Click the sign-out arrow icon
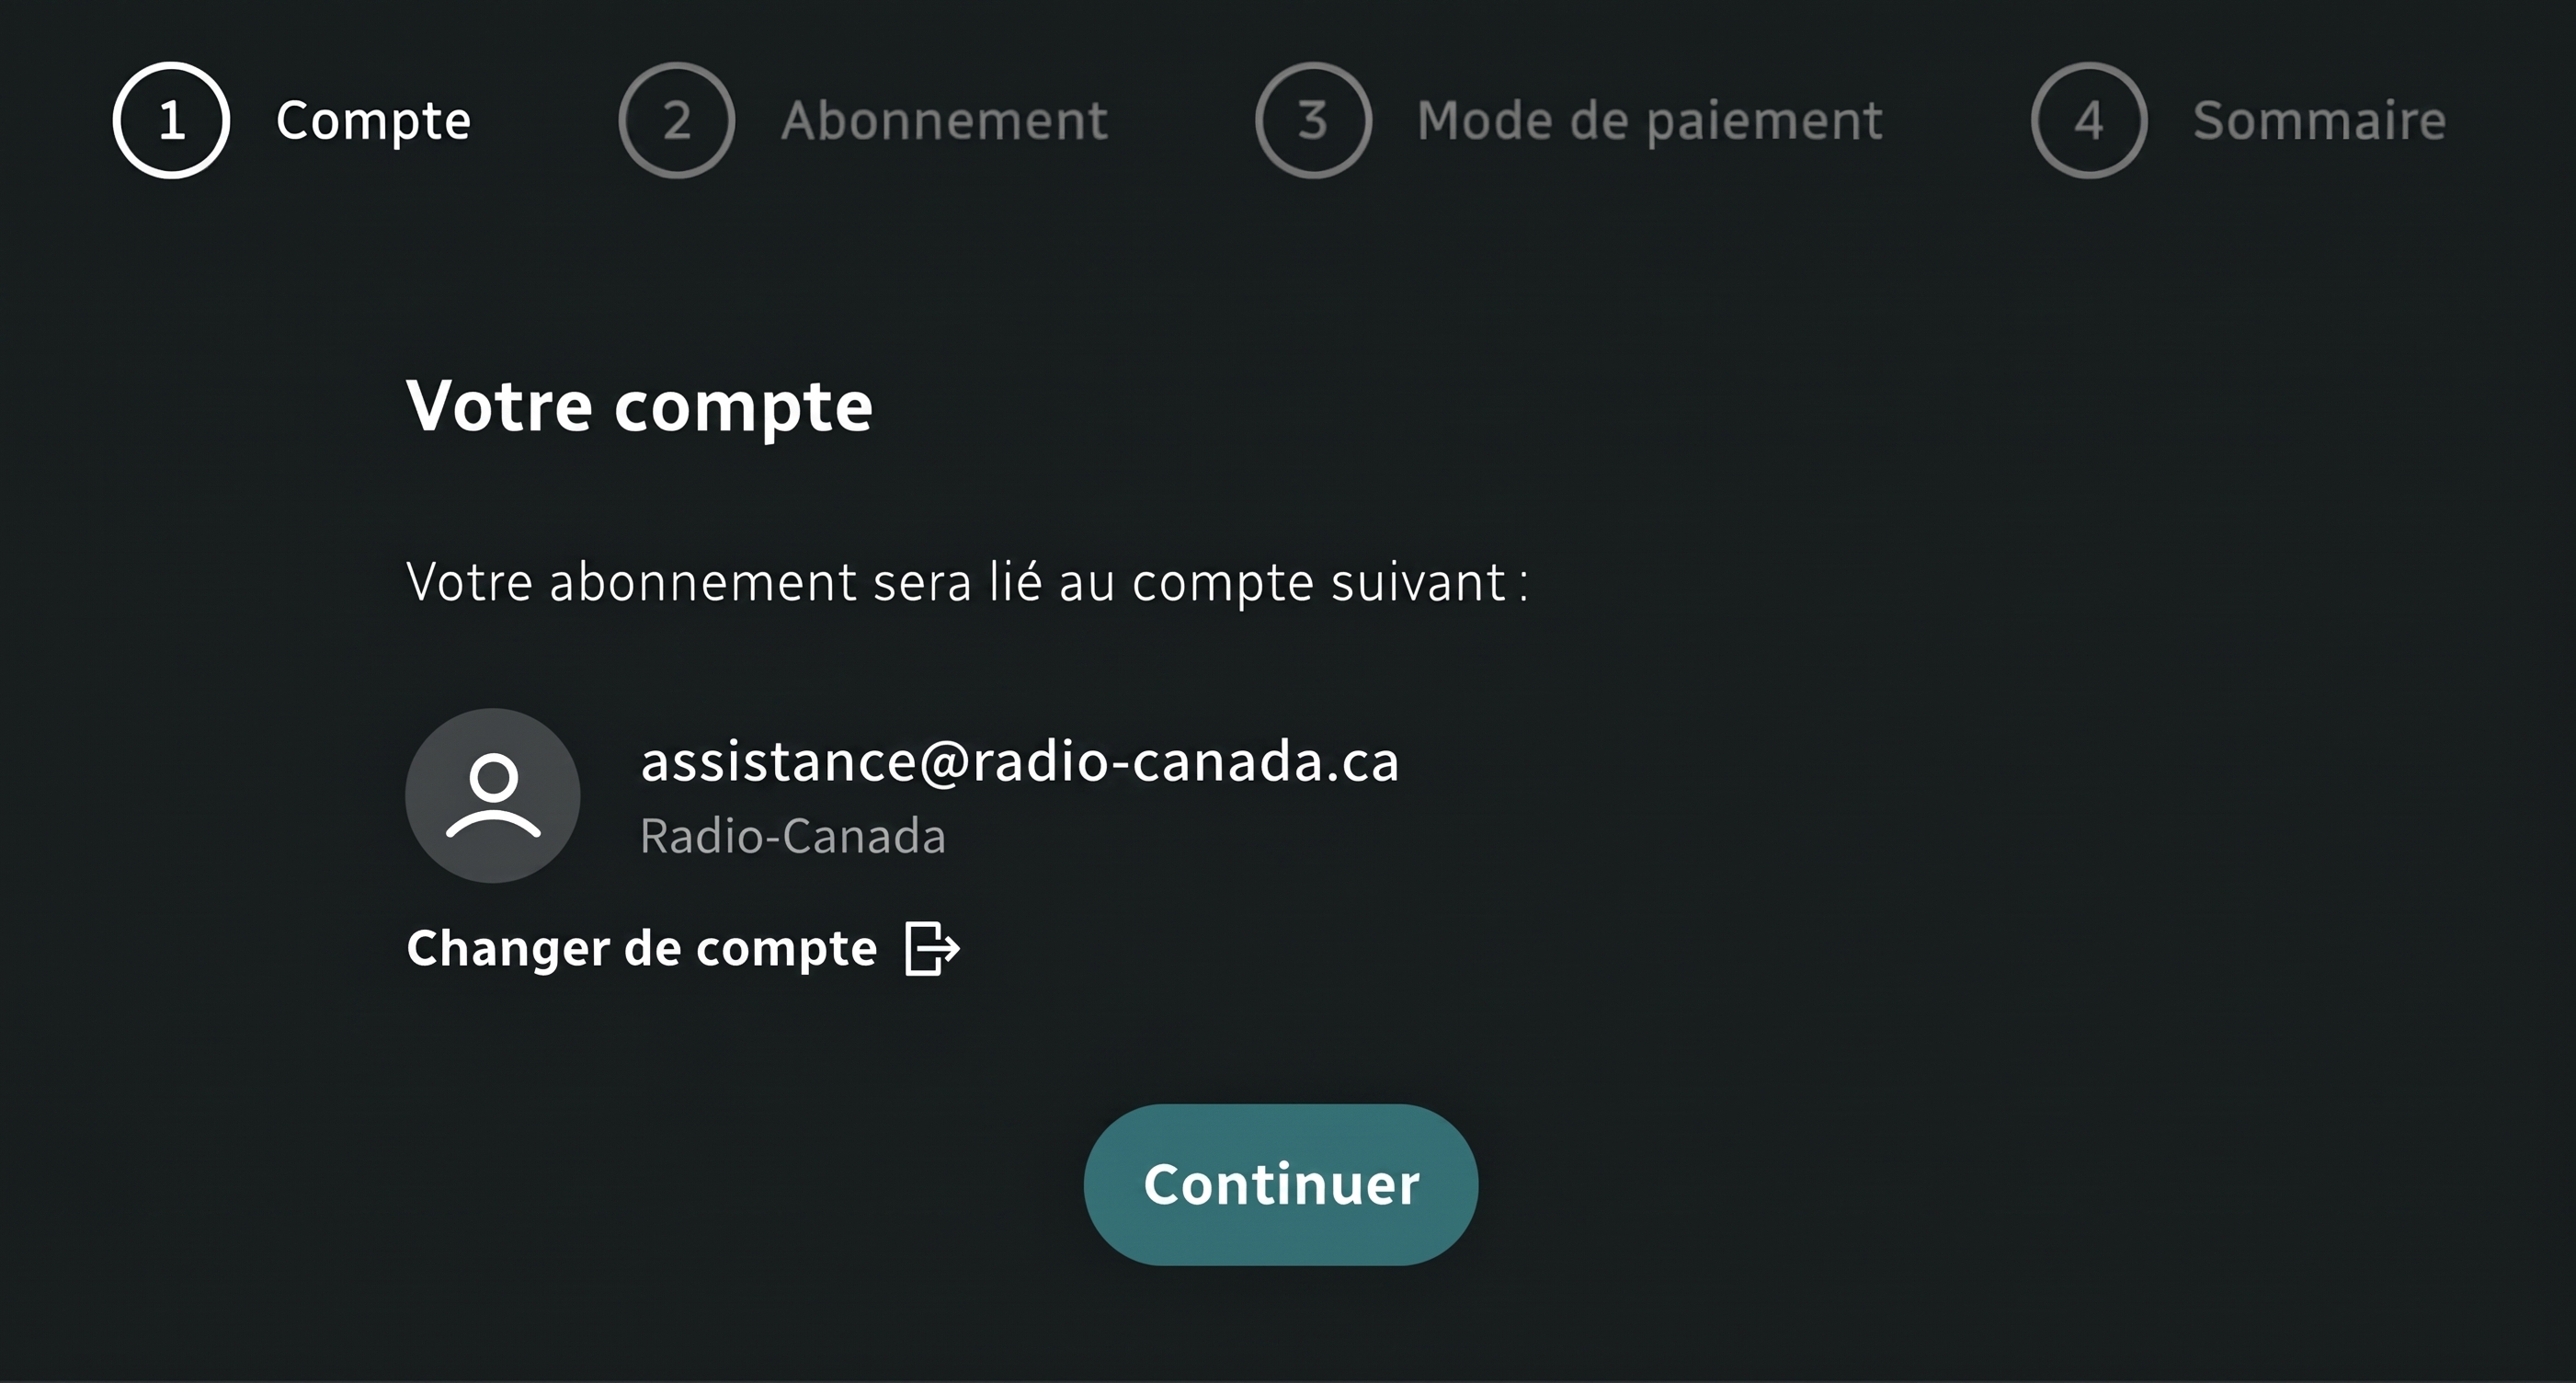This screenshot has width=2576, height=1383. (932, 948)
